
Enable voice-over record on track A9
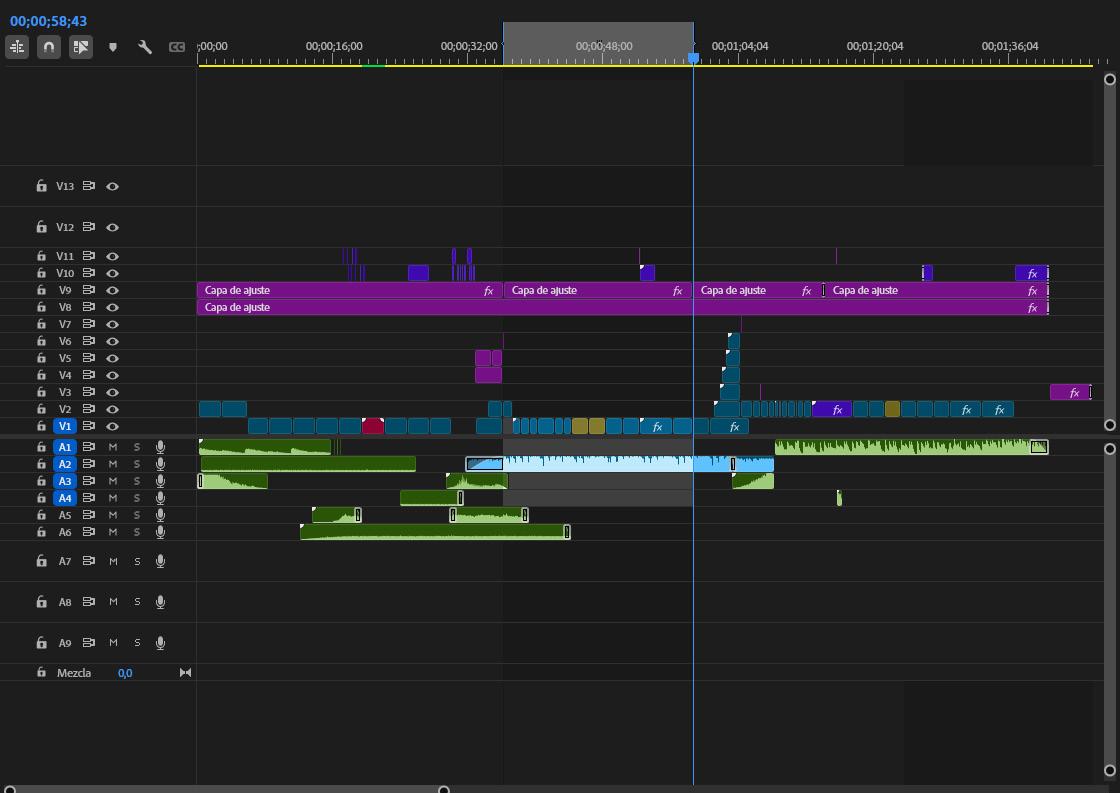point(161,643)
